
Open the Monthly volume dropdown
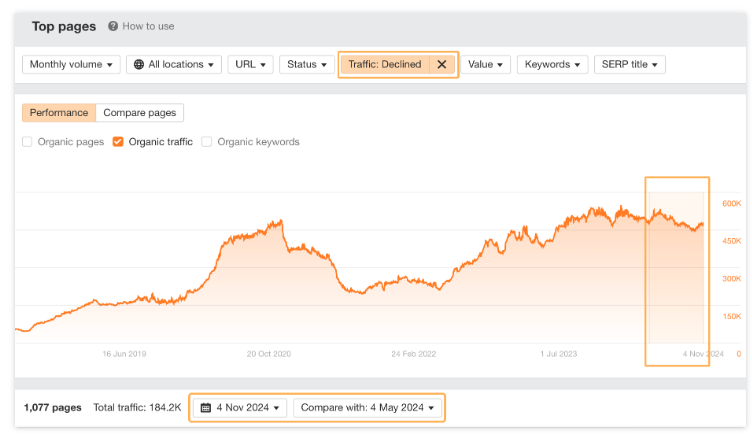point(71,64)
